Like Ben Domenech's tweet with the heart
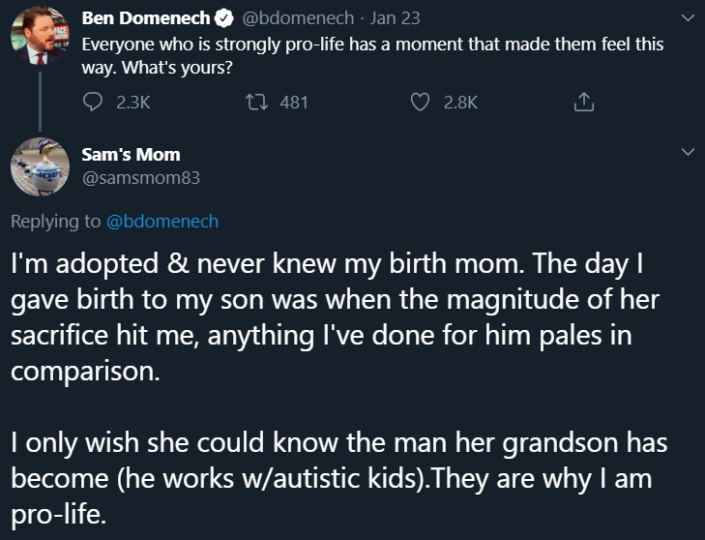This screenshot has width=705, height=540. 421,101
